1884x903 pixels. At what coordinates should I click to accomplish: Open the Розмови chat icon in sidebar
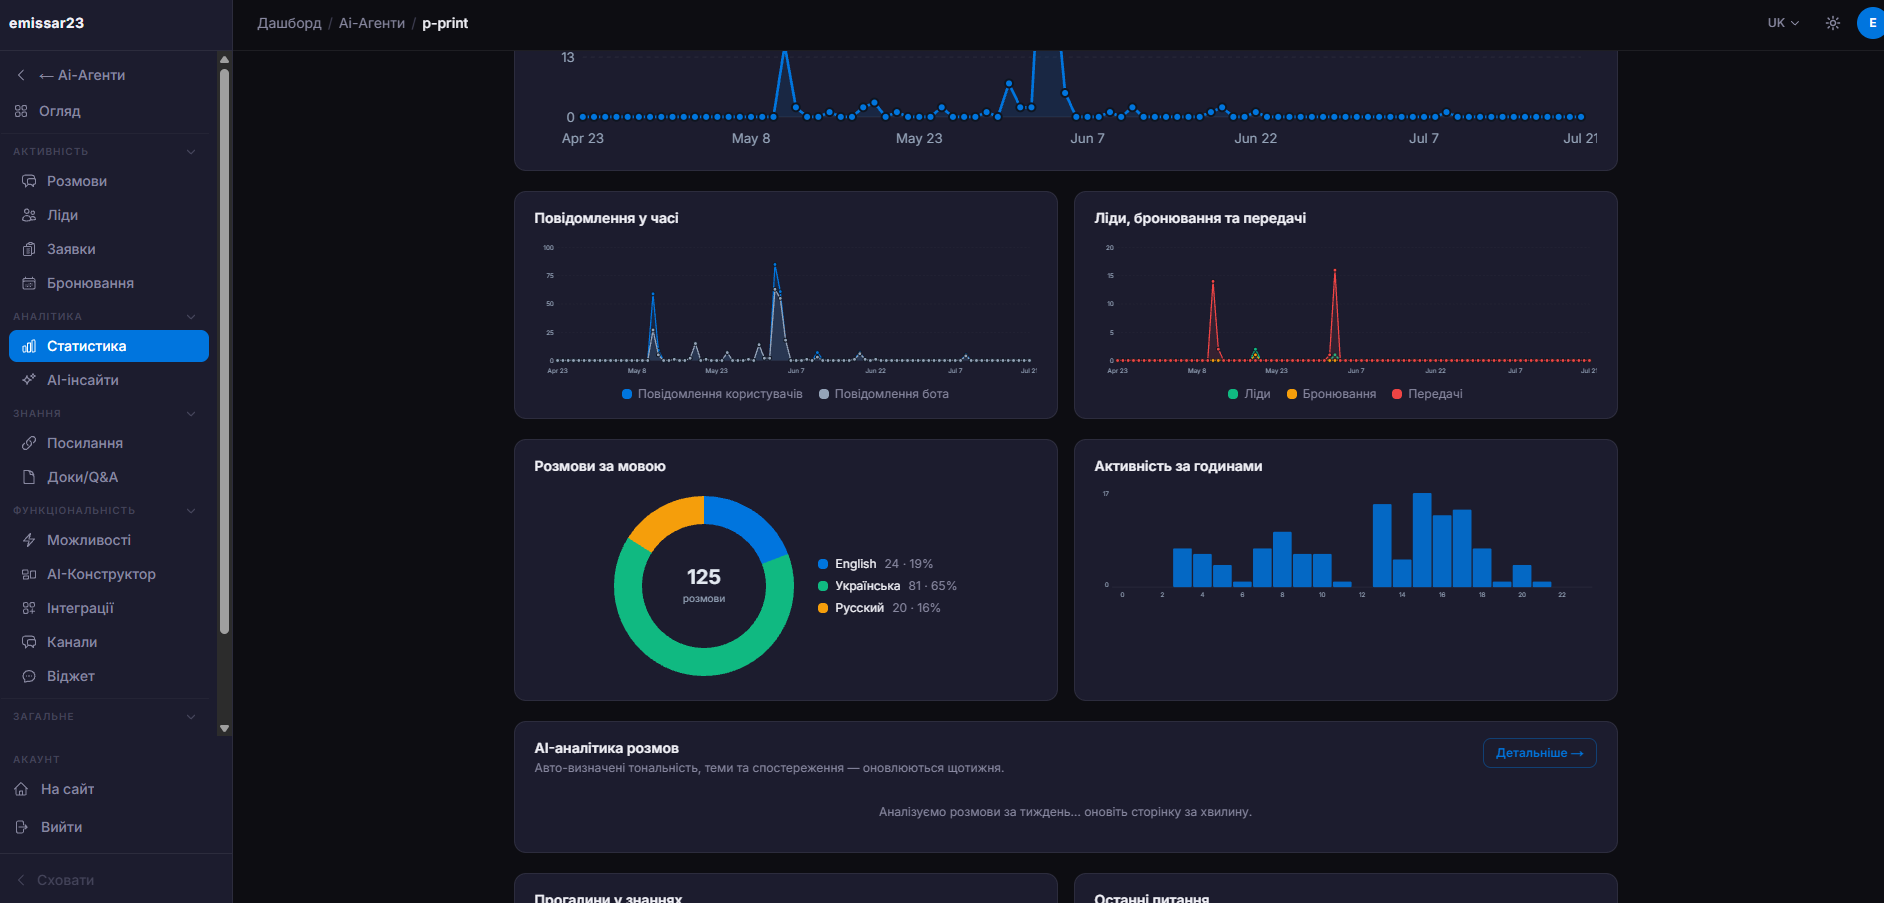click(29, 181)
